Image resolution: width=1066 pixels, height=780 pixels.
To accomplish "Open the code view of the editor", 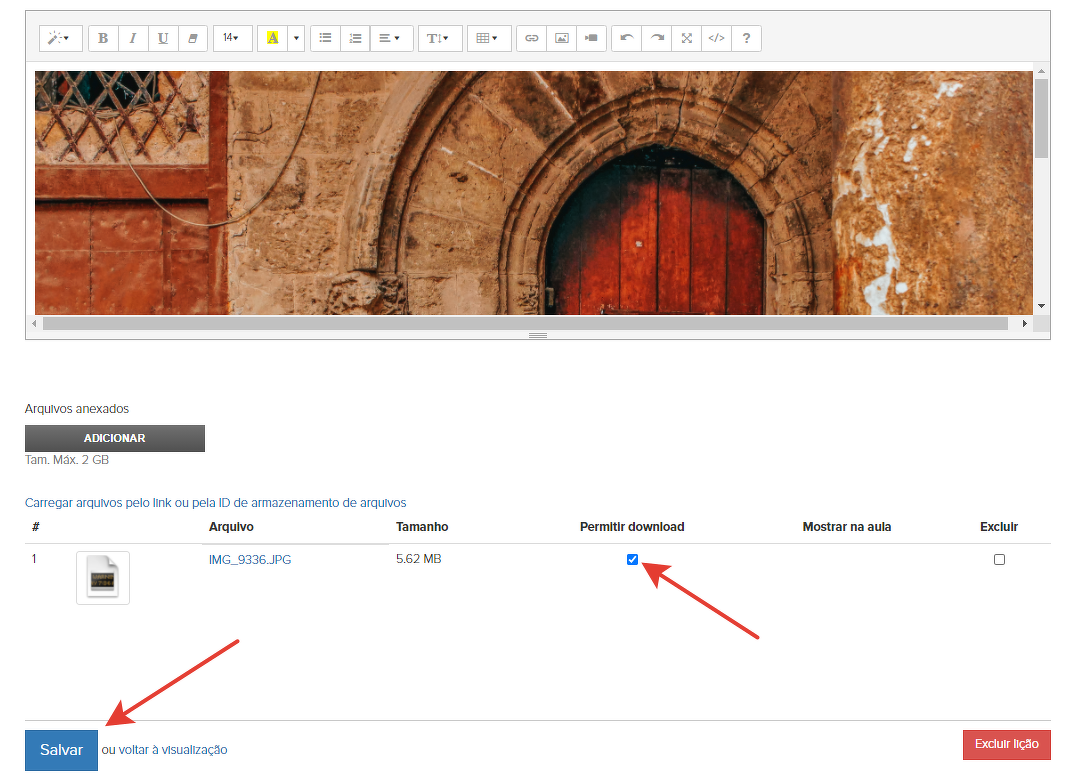I will tap(716, 38).
